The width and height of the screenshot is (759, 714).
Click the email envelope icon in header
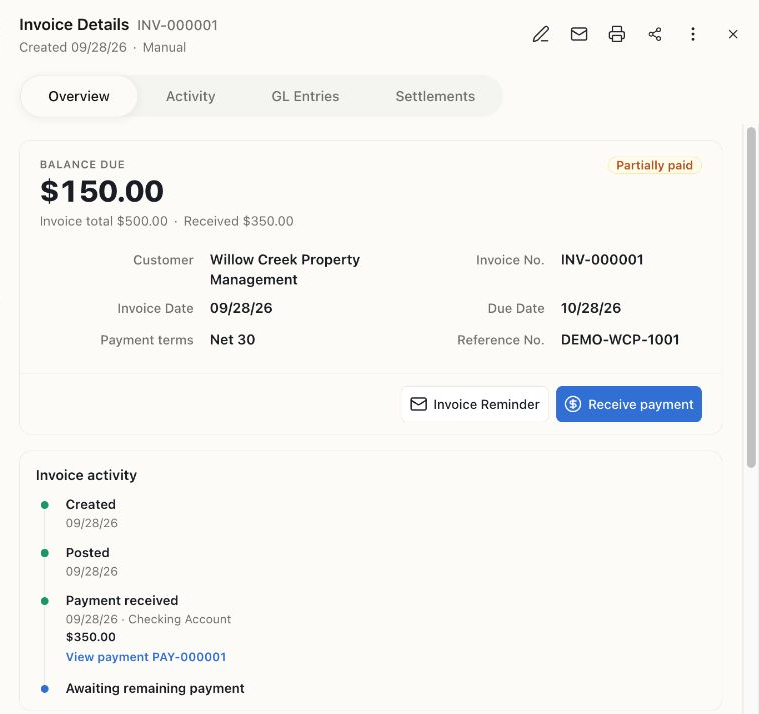coord(579,34)
